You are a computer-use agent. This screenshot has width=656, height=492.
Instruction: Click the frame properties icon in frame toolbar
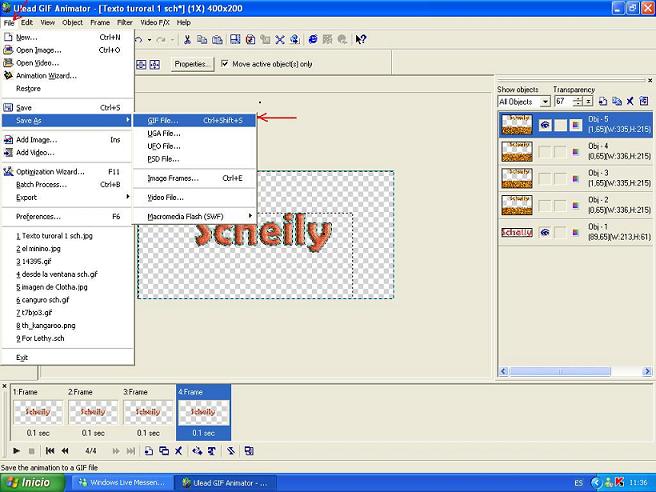pos(249,451)
